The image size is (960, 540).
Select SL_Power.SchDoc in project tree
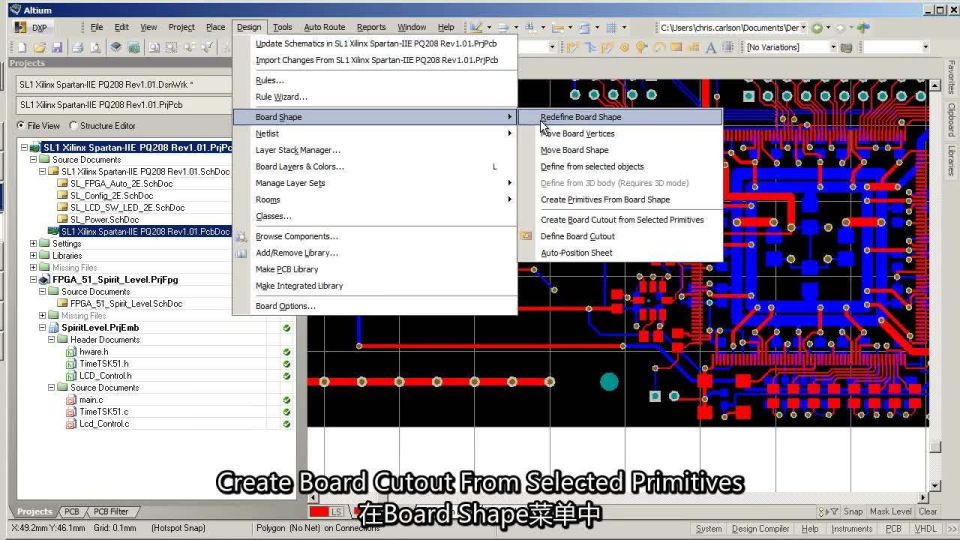click(104, 220)
